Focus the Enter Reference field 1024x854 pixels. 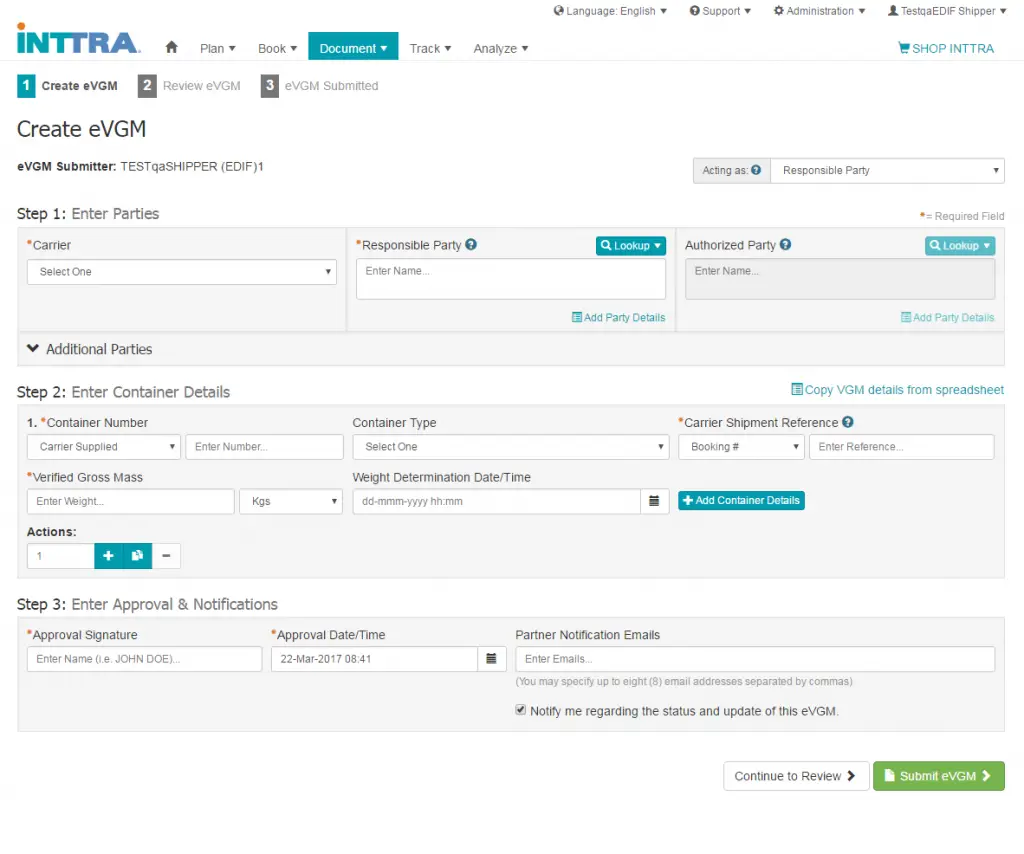(902, 447)
